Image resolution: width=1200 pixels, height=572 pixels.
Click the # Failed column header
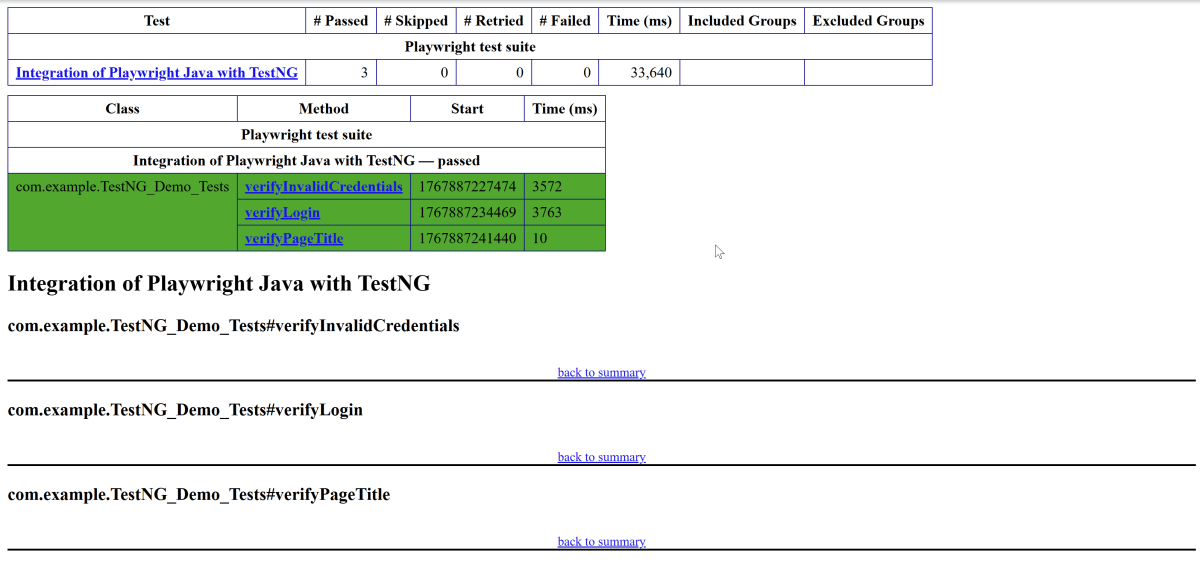[564, 21]
